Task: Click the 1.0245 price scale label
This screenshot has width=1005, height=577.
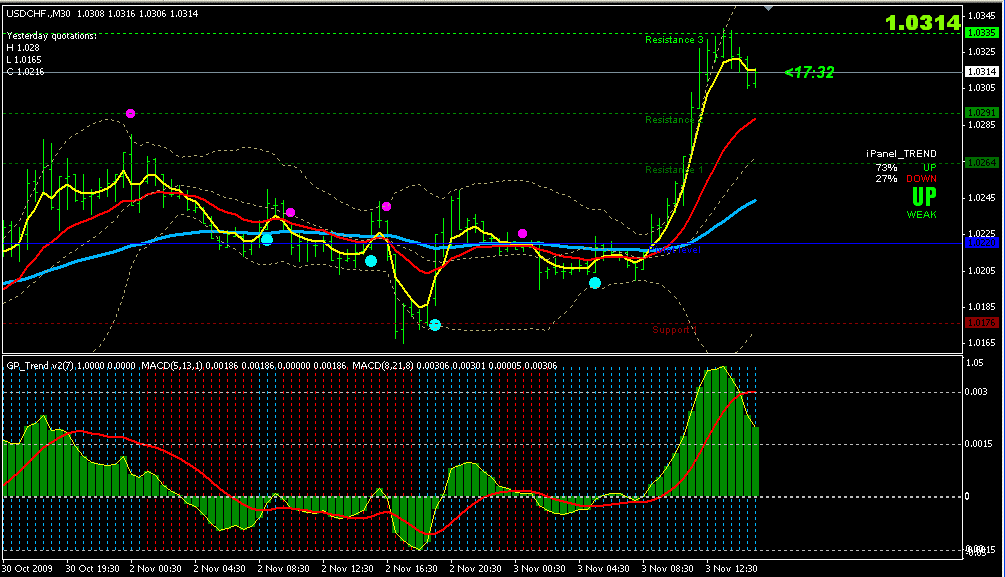Action: [x=982, y=197]
